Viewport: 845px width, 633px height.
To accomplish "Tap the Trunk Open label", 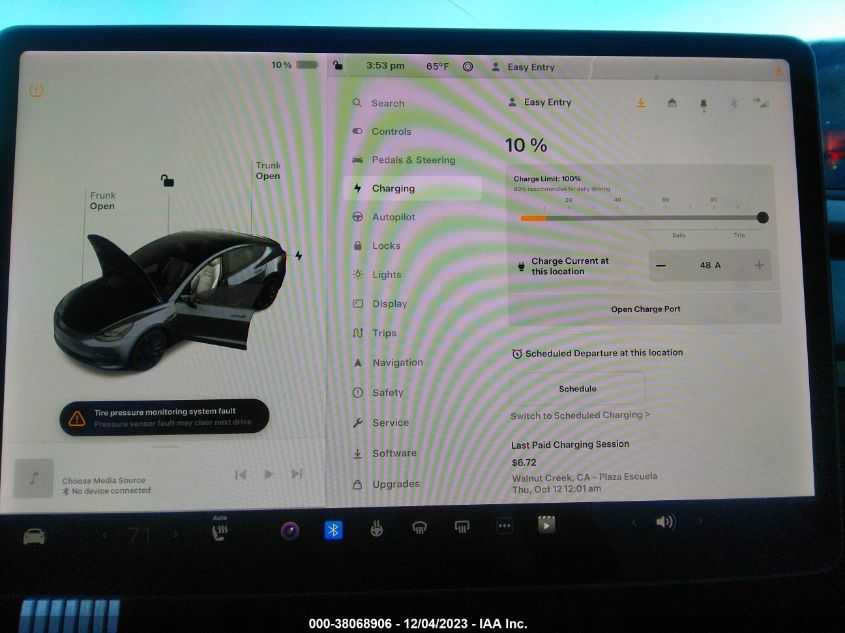I will tap(268, 171).
